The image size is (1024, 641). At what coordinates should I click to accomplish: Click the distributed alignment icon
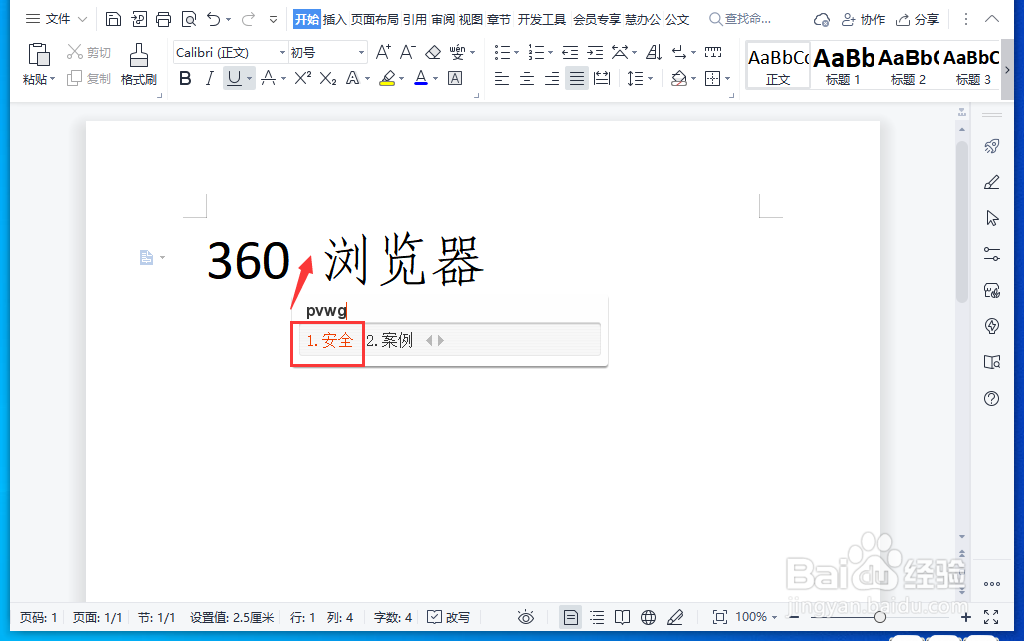601,79
